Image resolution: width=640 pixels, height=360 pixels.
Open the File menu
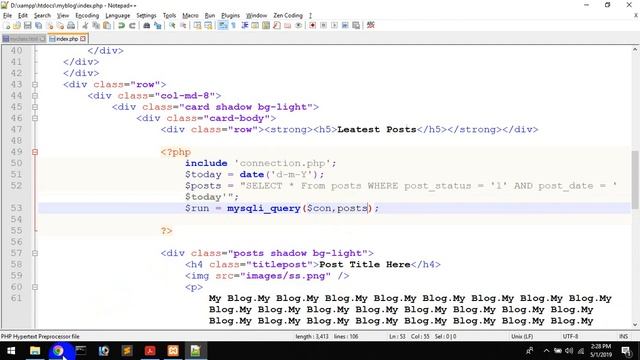pyautogui.click(x=7, y=16)
